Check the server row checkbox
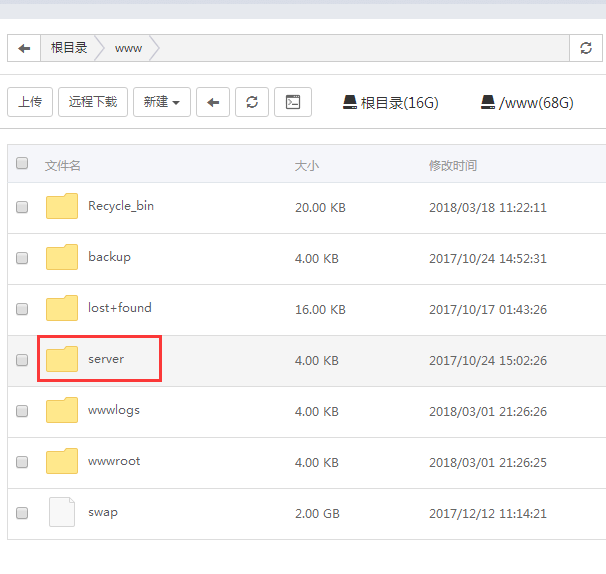 [x=22, y=360]
